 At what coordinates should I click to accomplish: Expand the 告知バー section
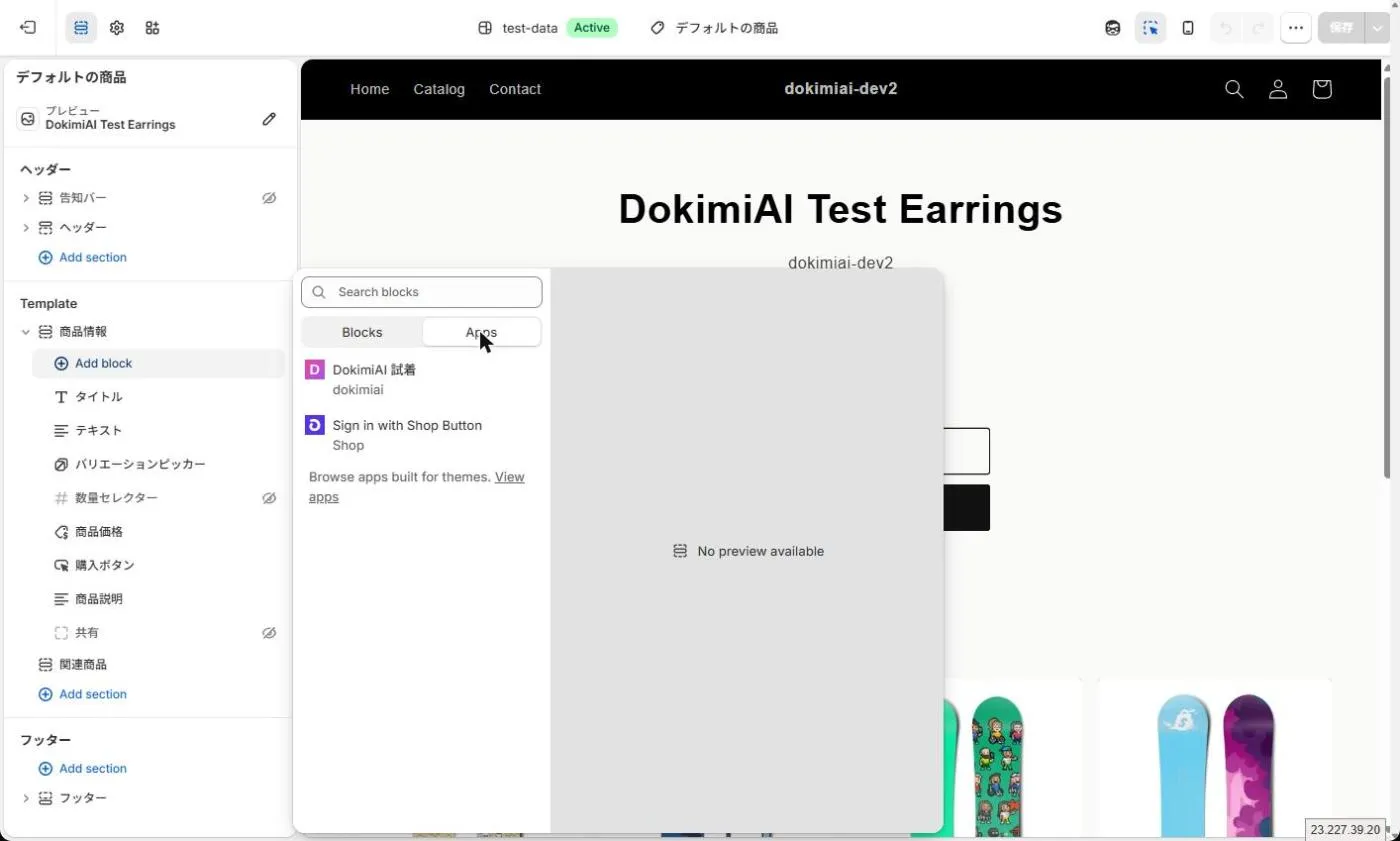click(x=26, y=198)
